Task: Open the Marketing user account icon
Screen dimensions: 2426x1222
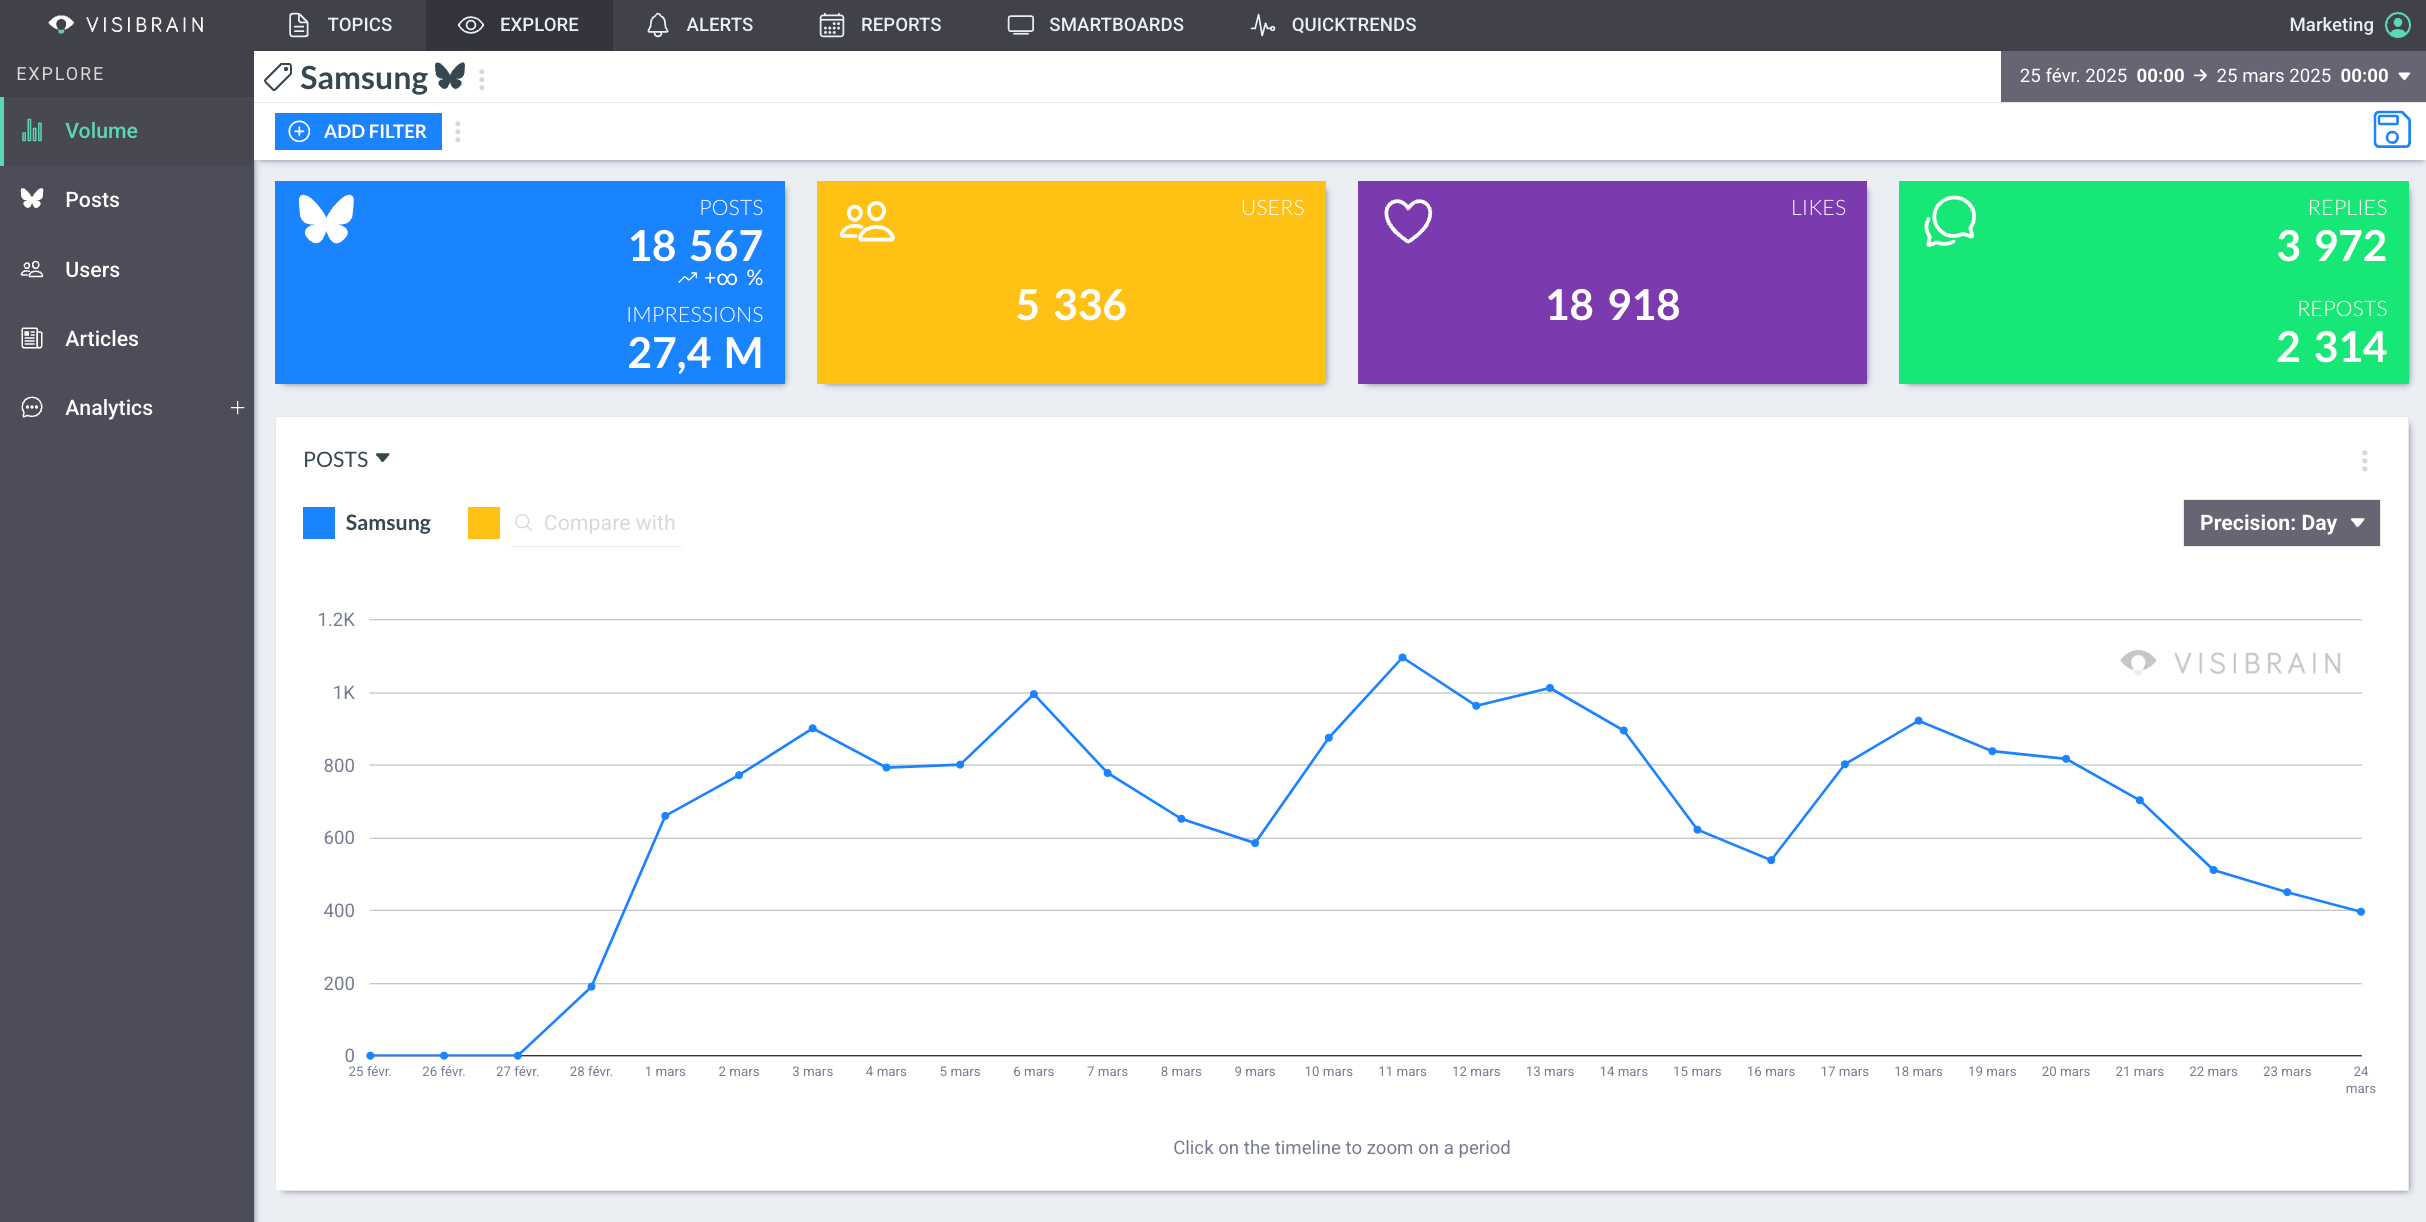Action: [2398, 25]
